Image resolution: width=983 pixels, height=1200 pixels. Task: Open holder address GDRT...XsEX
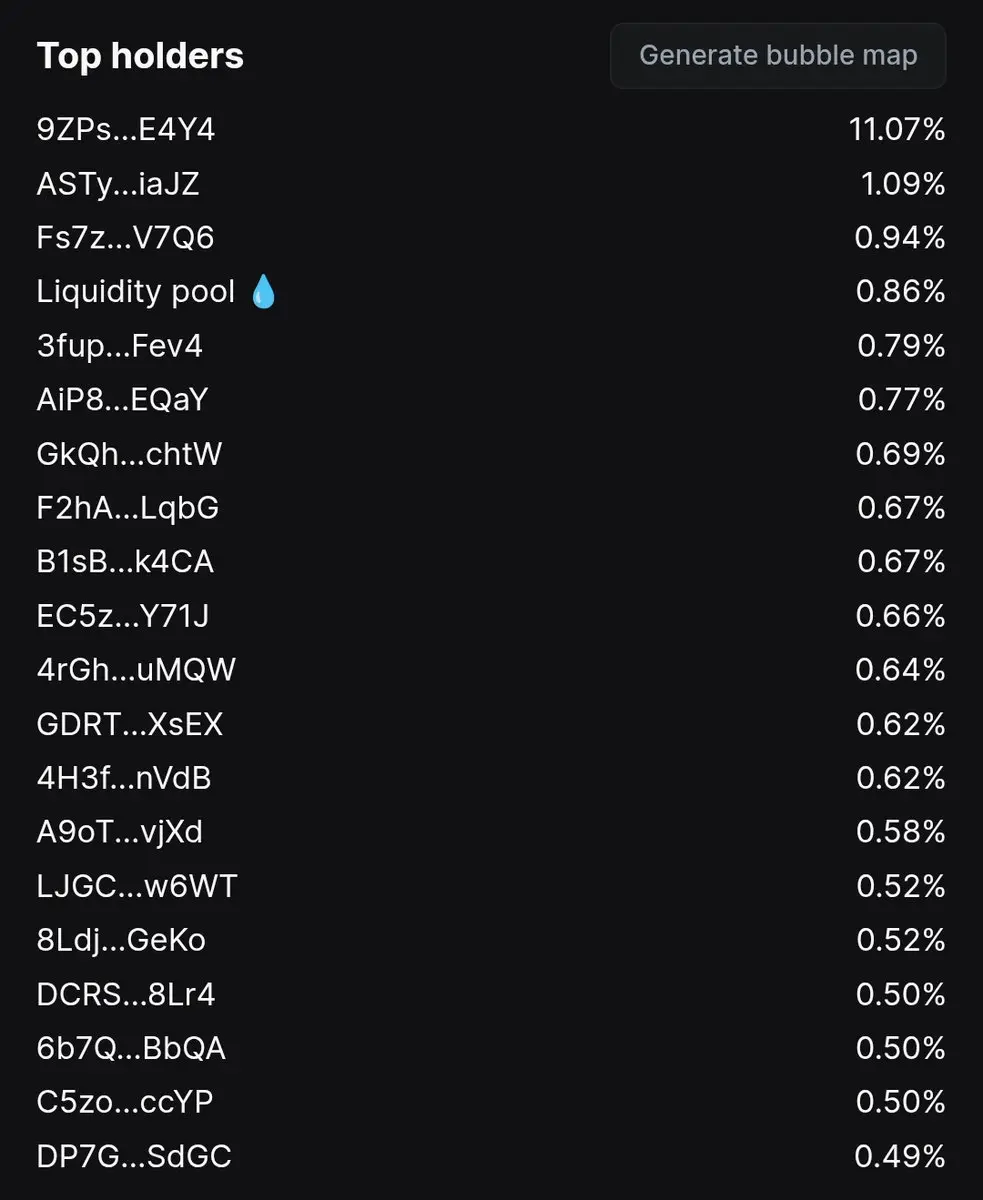[130, 724]
